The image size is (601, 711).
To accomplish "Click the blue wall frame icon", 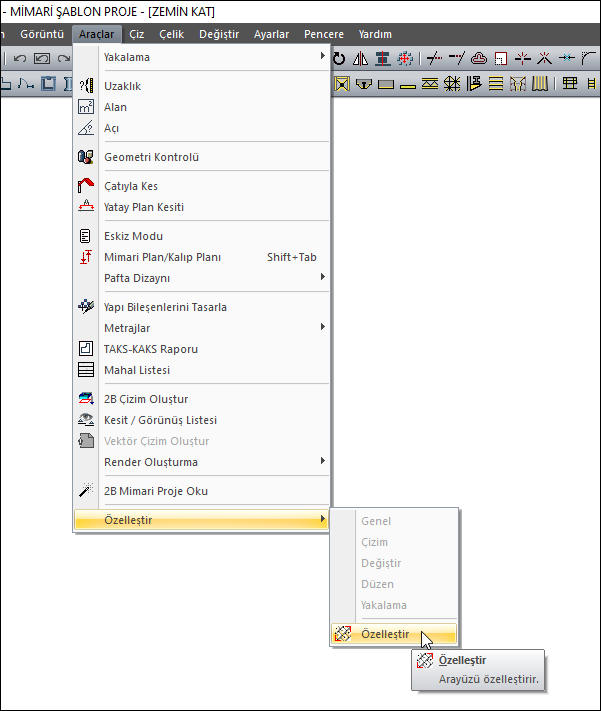I will click(x=48, y=84).
